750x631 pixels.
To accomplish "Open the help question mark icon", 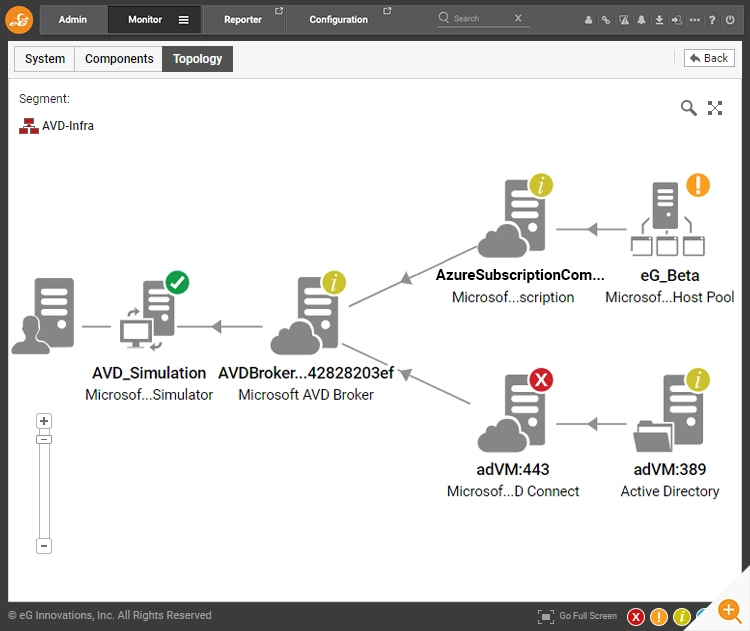I will point(712,20).
